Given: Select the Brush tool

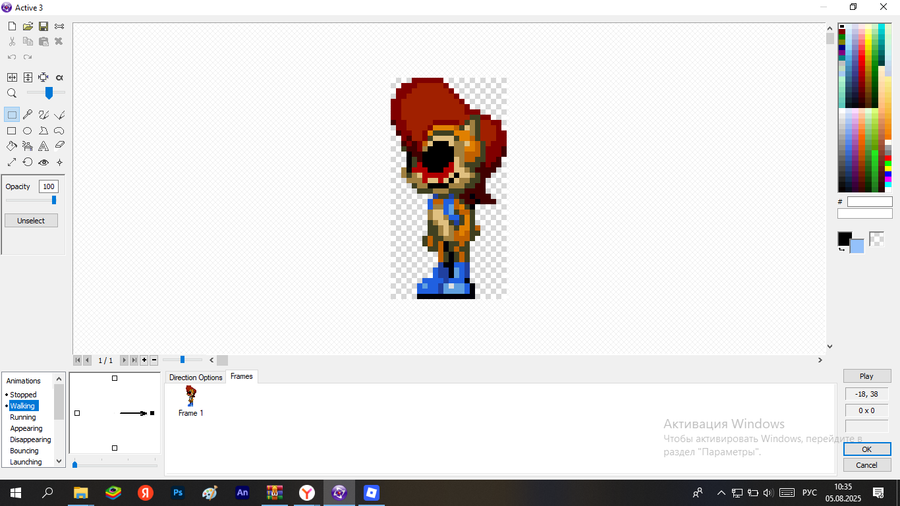Looking at the screenshot, I should pos(43,115).
